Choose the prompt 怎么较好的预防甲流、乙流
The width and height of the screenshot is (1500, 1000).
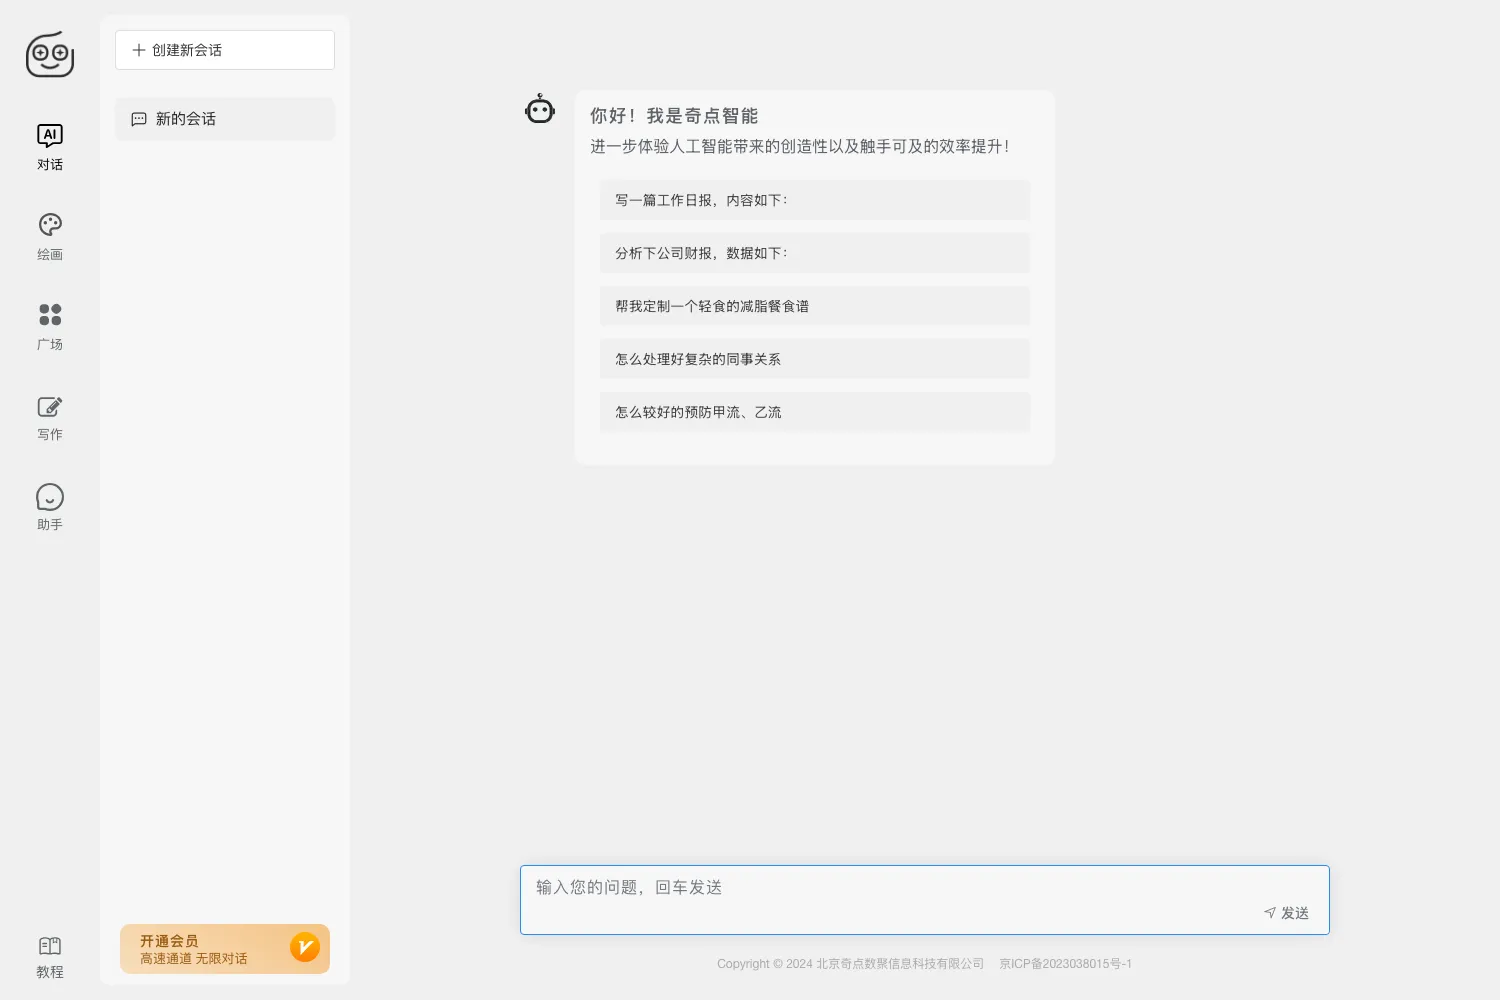click(815, 412)
